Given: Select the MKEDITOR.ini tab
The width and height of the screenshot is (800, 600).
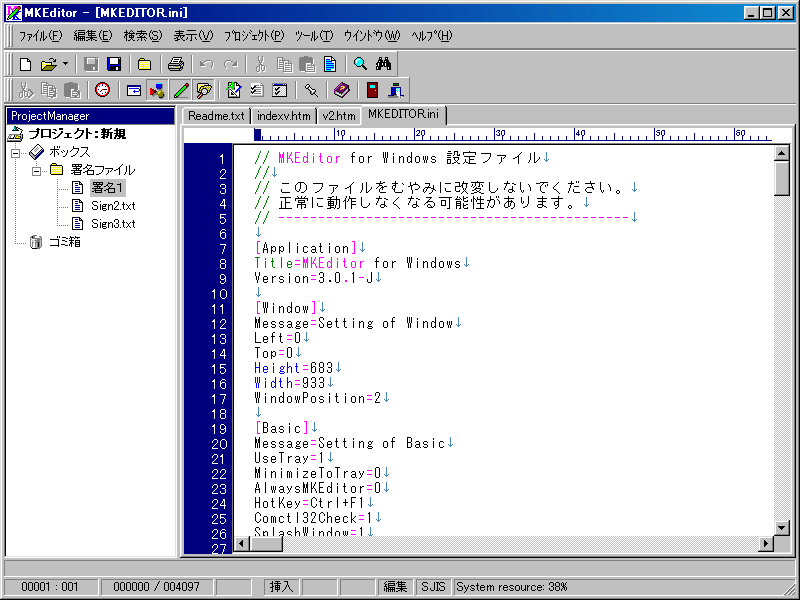Looking at the screenshot, I should [x=403, y=114].
